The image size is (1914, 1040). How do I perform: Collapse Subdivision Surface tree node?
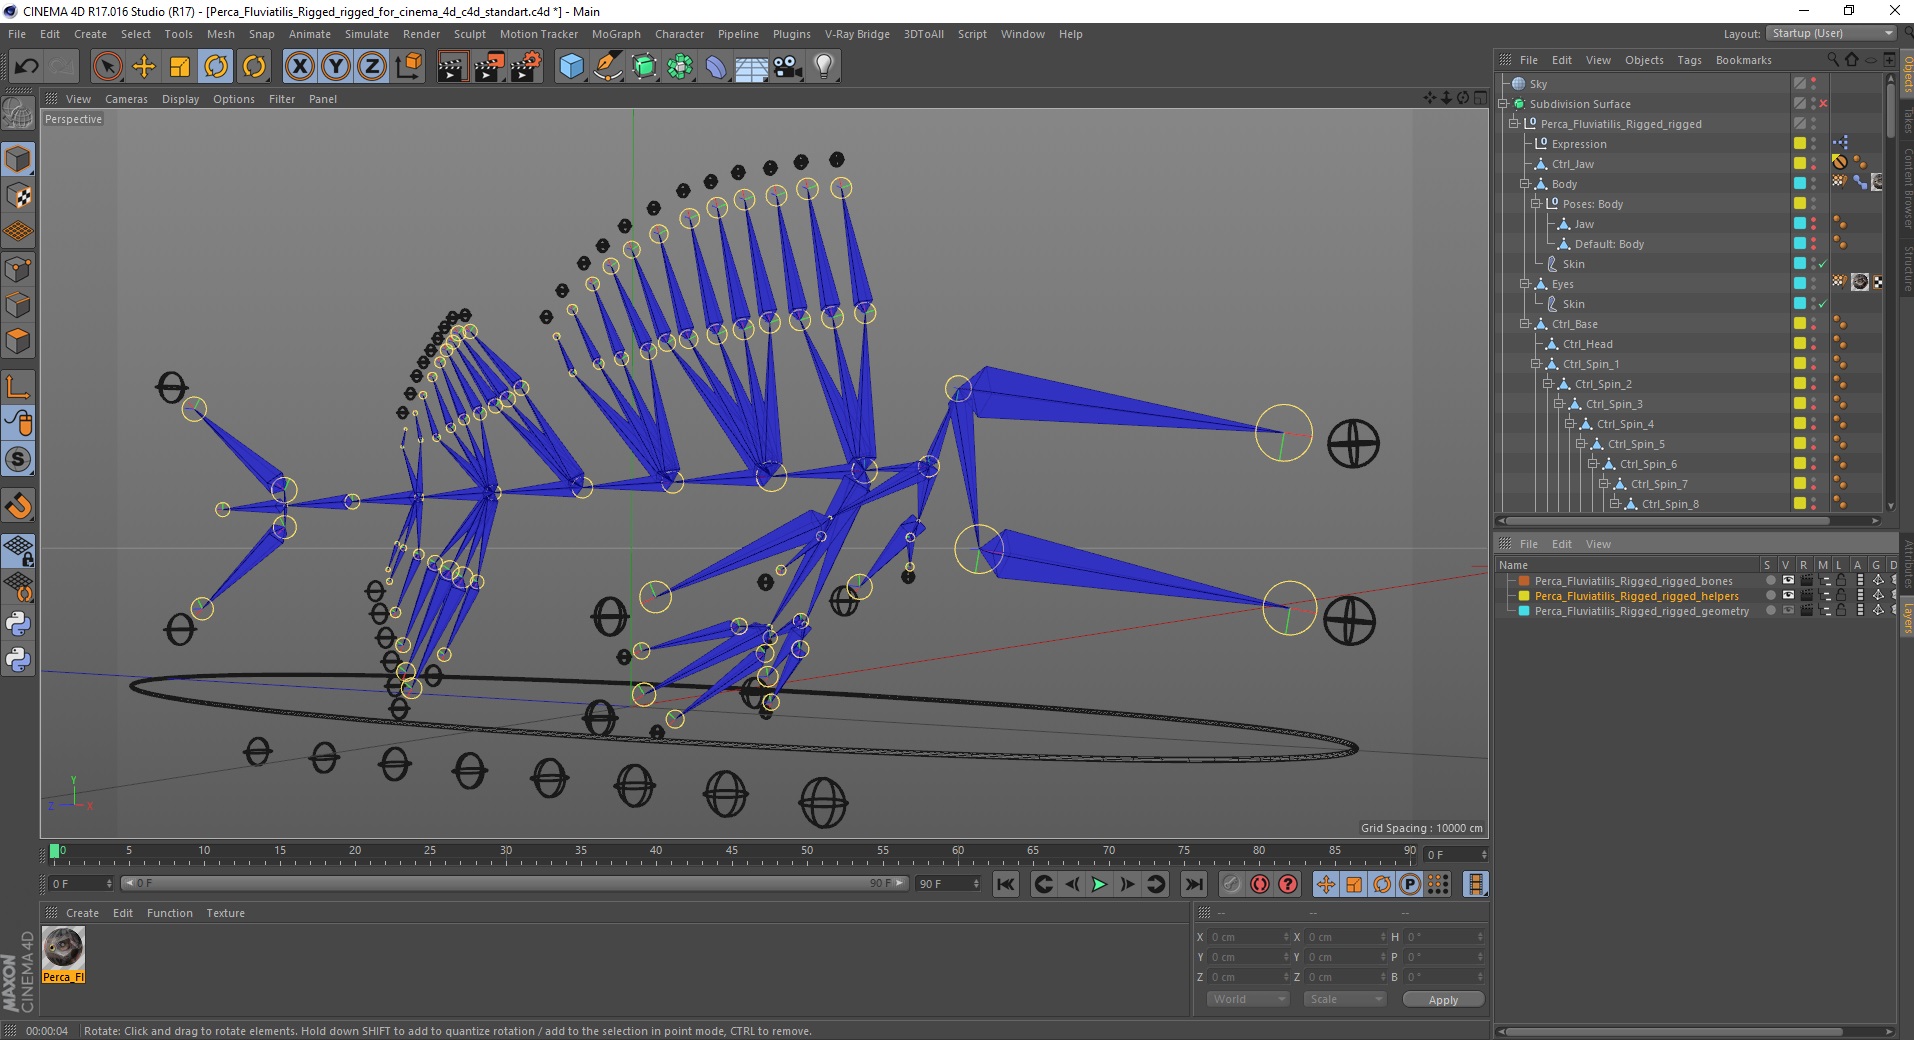coord(1503,104)
